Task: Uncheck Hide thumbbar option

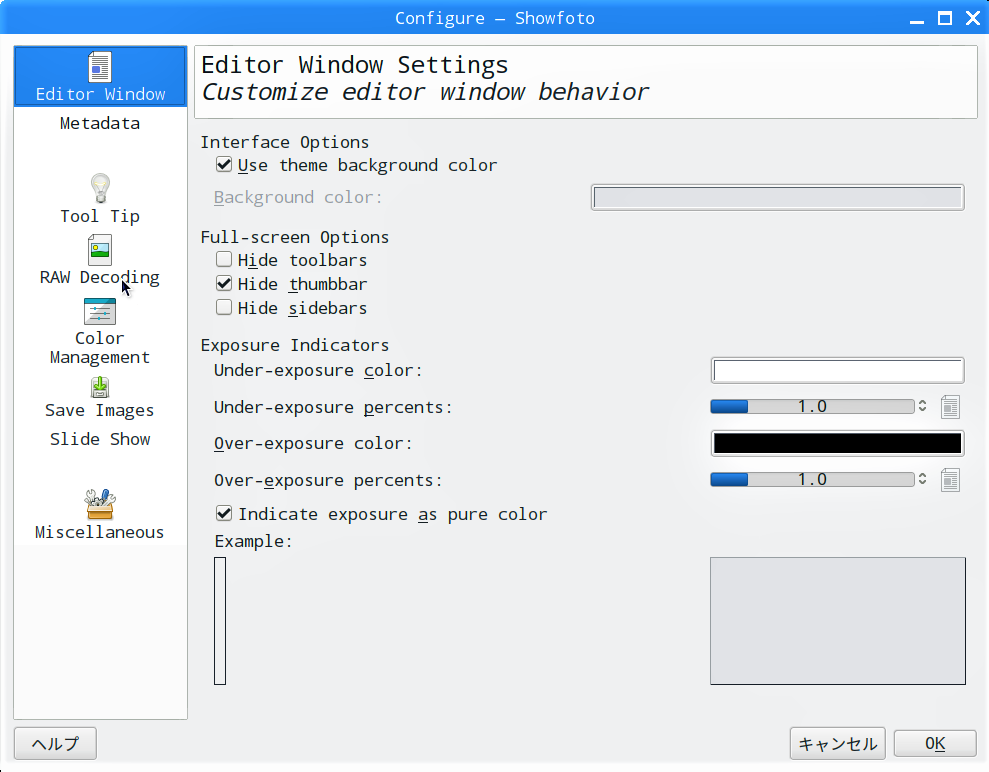Action: 224,283
